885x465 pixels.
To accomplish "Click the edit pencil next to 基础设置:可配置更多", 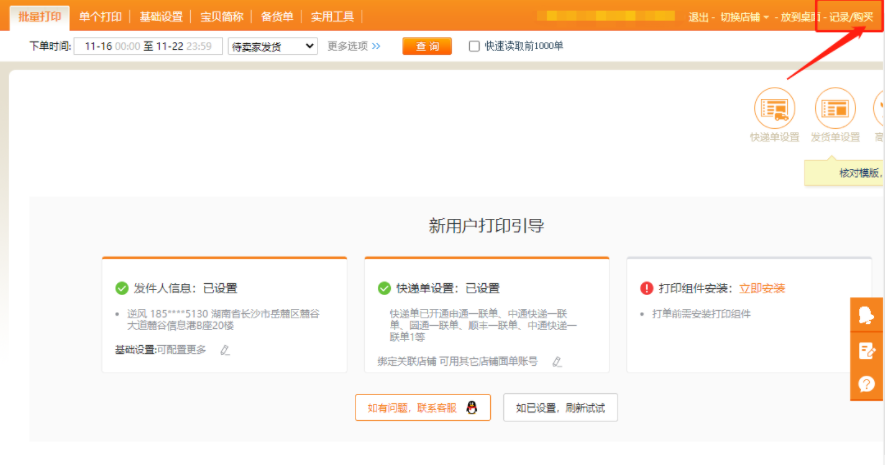I will point(224,350).
